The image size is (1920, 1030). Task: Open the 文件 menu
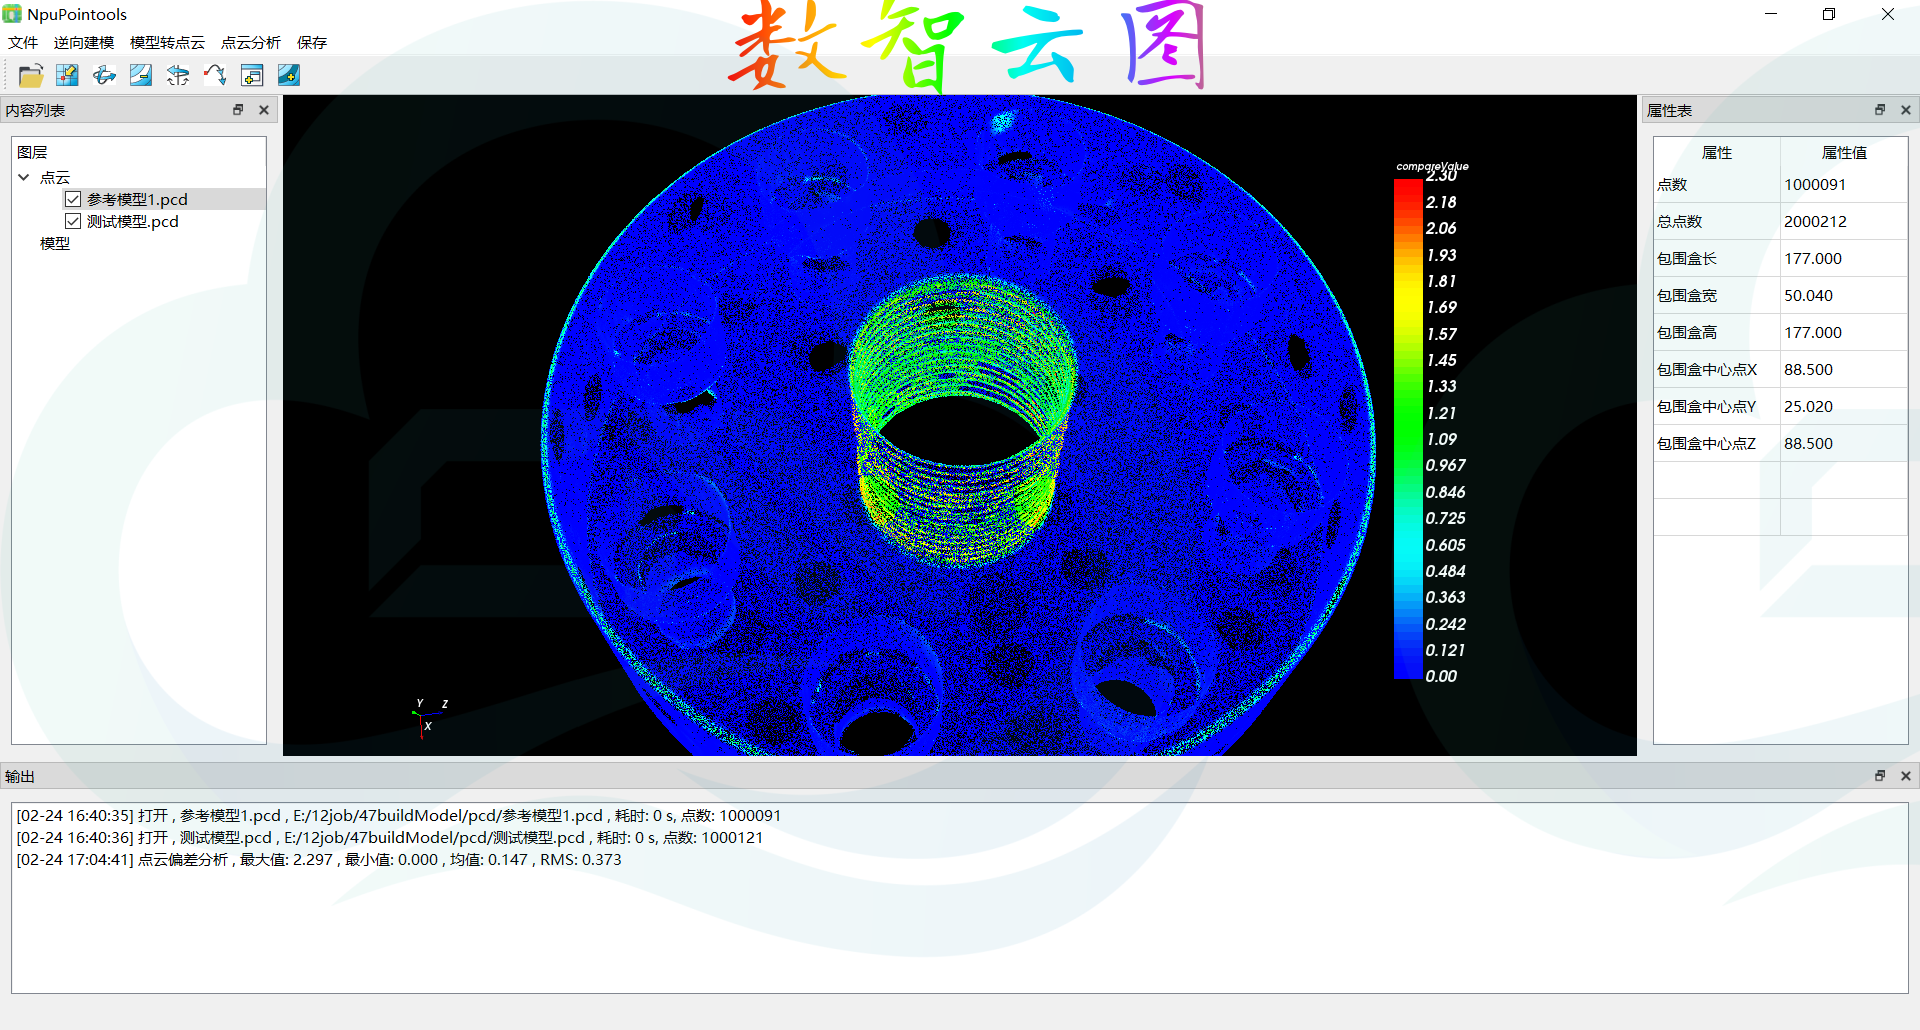(x=23, y=42)
